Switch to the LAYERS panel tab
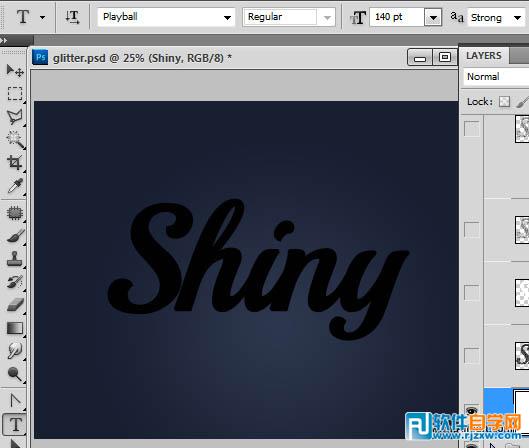 [484, 56]
